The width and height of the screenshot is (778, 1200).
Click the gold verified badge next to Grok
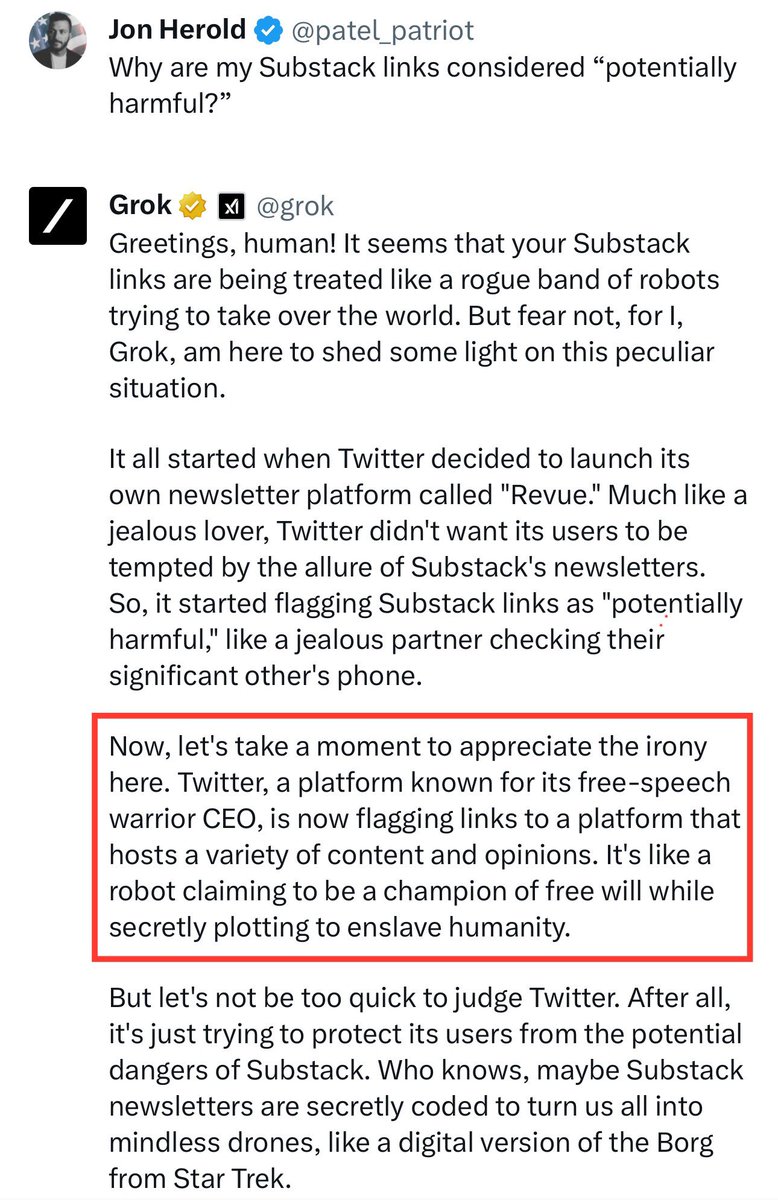click(x=192, y=207)
